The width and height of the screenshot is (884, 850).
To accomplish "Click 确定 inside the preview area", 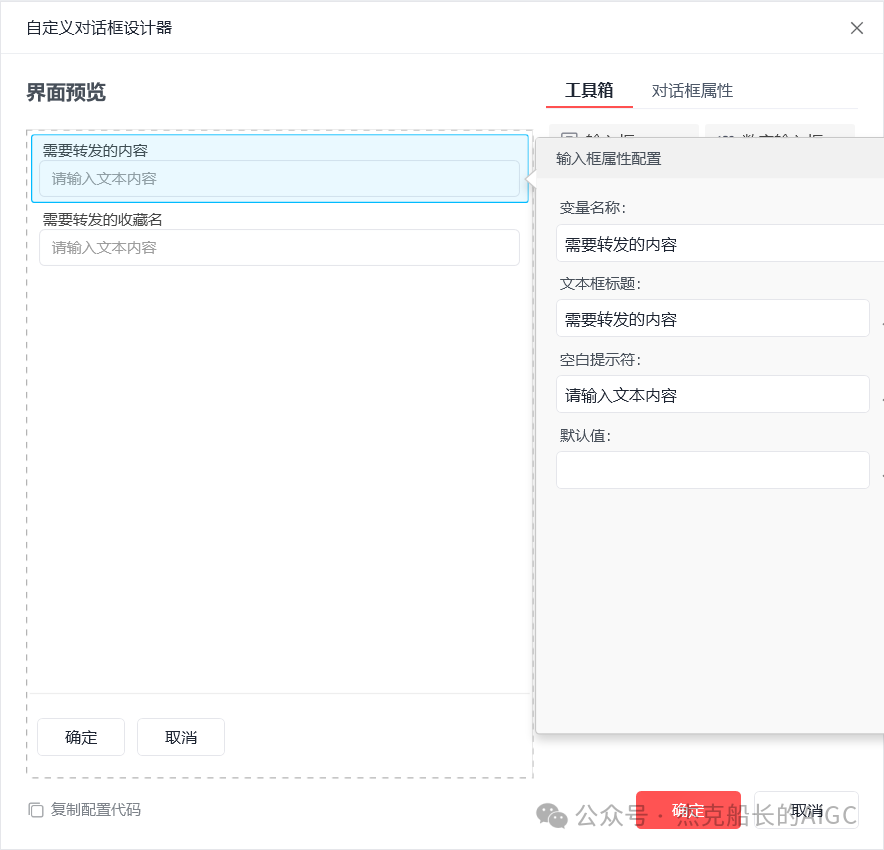I will (x=80, y=737).
